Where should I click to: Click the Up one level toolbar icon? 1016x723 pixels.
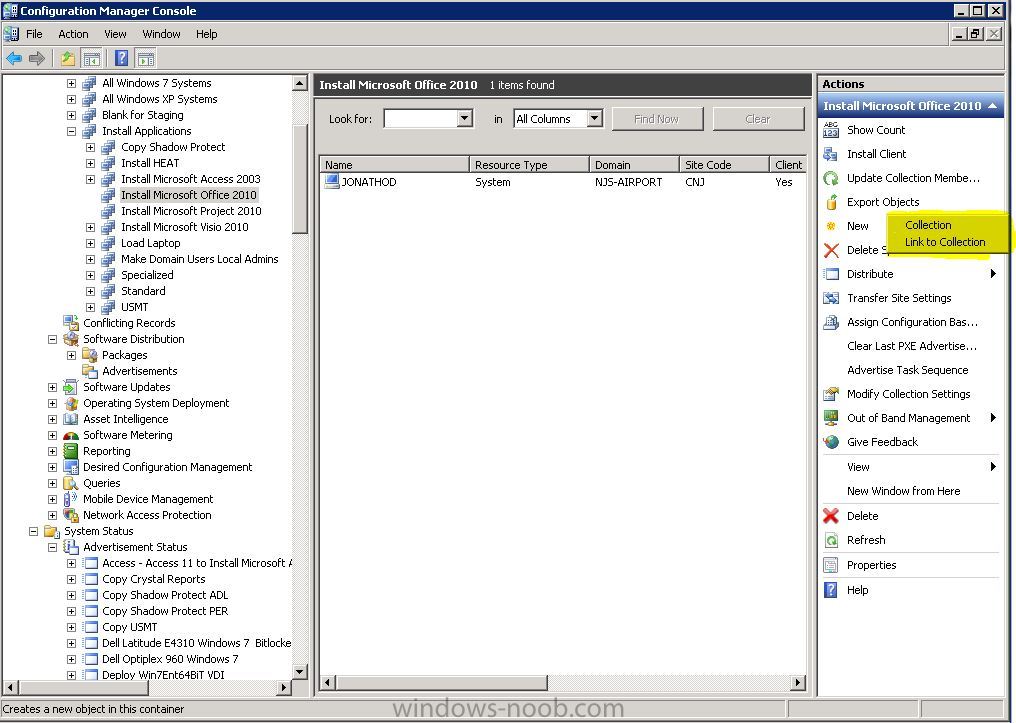pos(67,58)
